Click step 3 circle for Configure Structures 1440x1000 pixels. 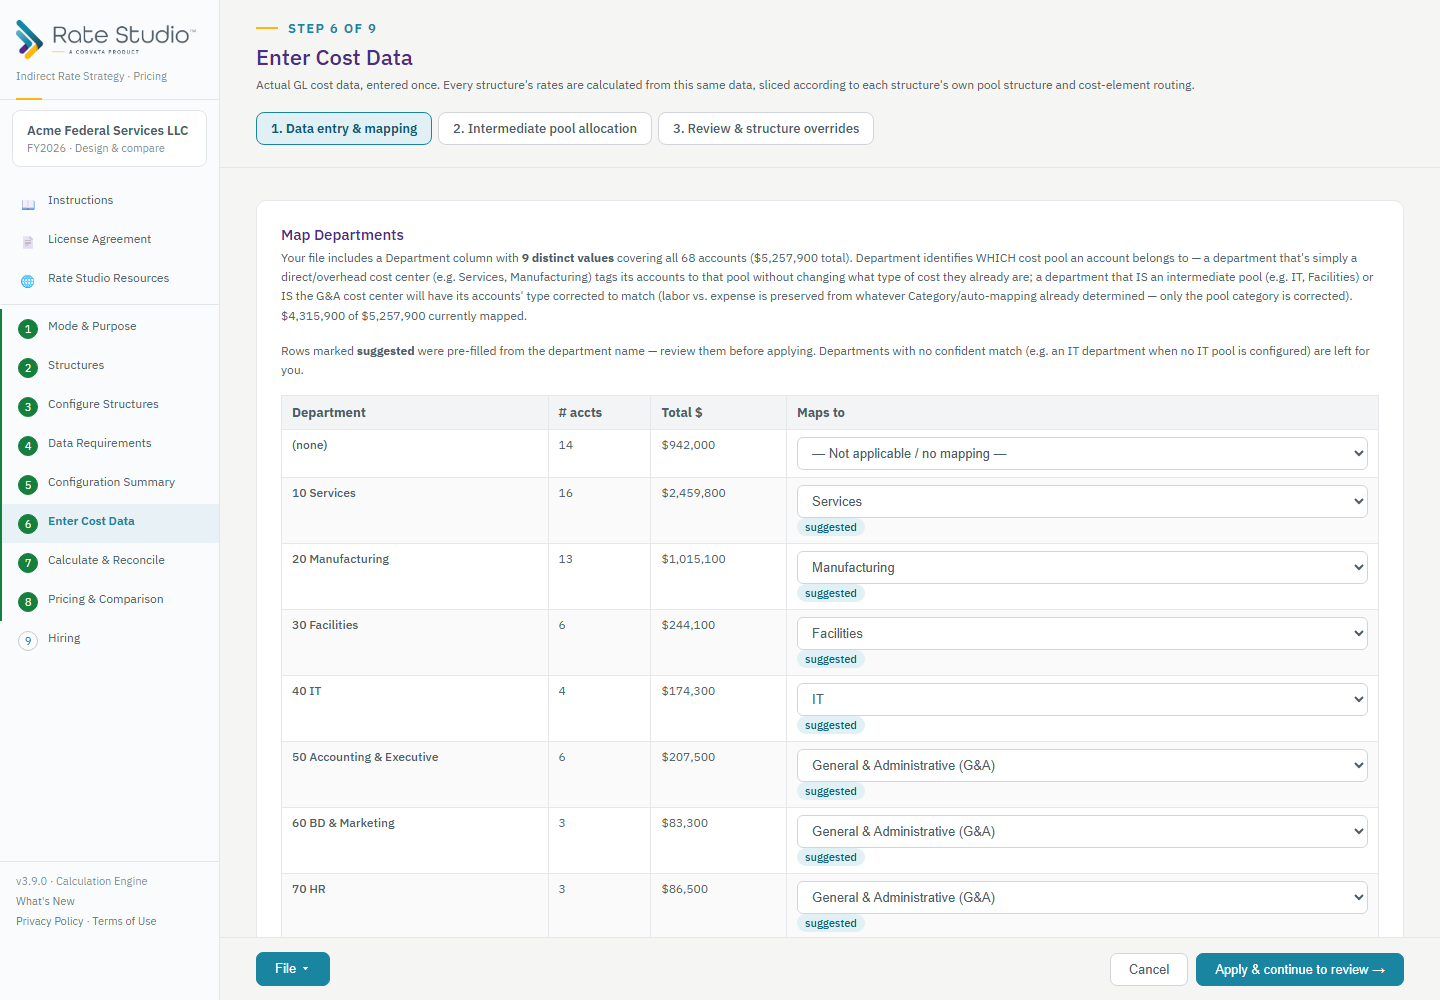[28, 406]
